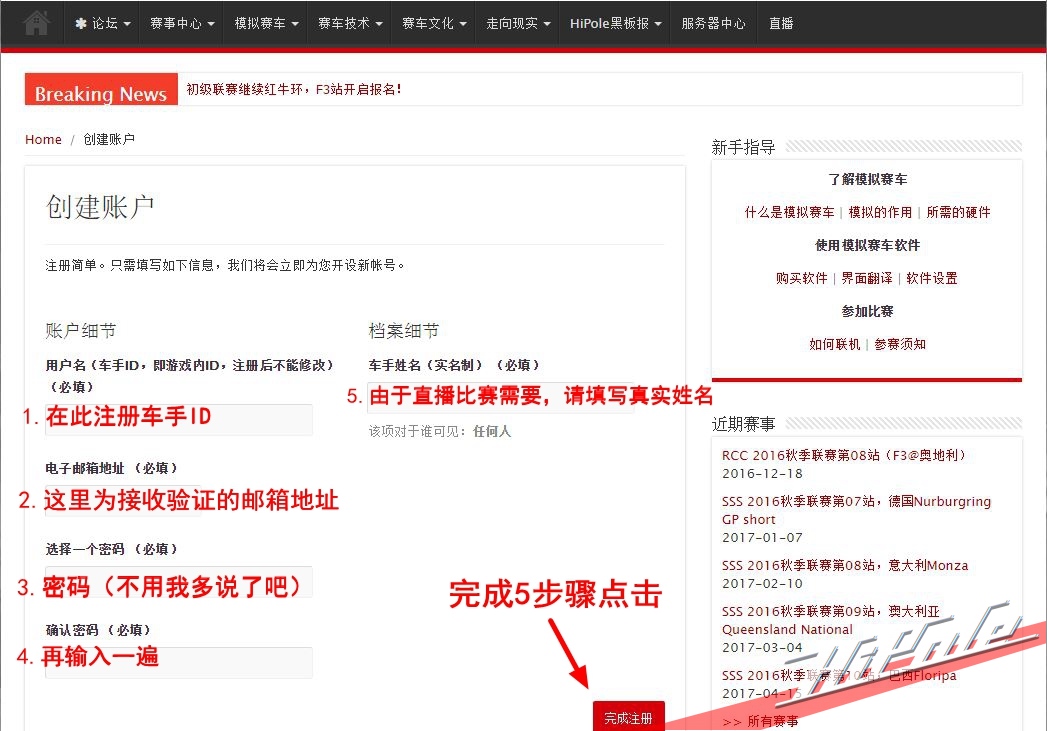Expand the 走向现实 menu

point(518,23)
